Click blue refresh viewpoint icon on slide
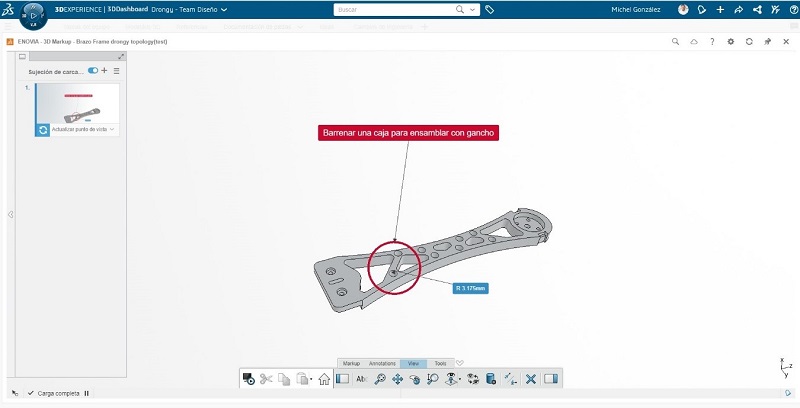 [43, 130]
